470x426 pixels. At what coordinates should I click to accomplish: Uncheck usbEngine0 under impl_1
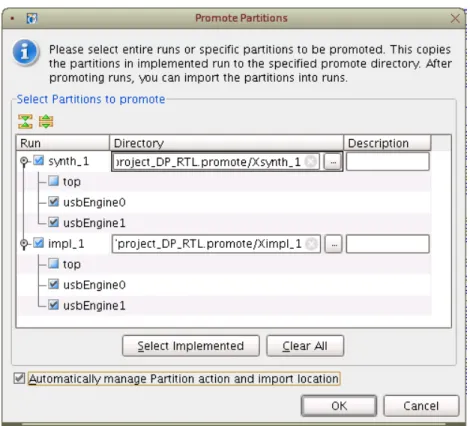53,284
